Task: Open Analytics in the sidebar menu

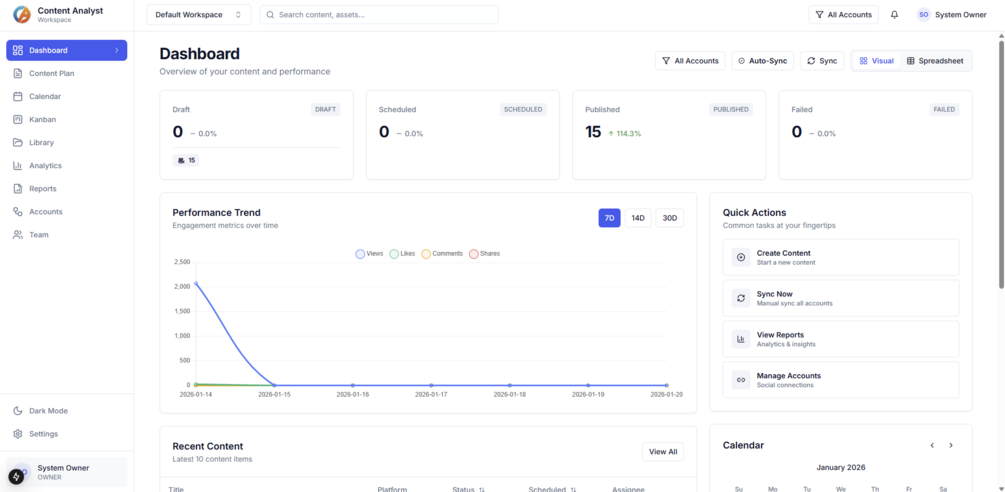Action: 45,166
